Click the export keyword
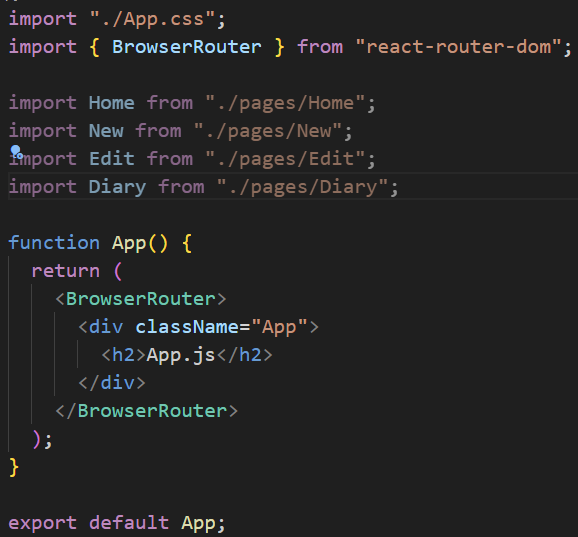578x537 pixels. click(x=43, y=523)
